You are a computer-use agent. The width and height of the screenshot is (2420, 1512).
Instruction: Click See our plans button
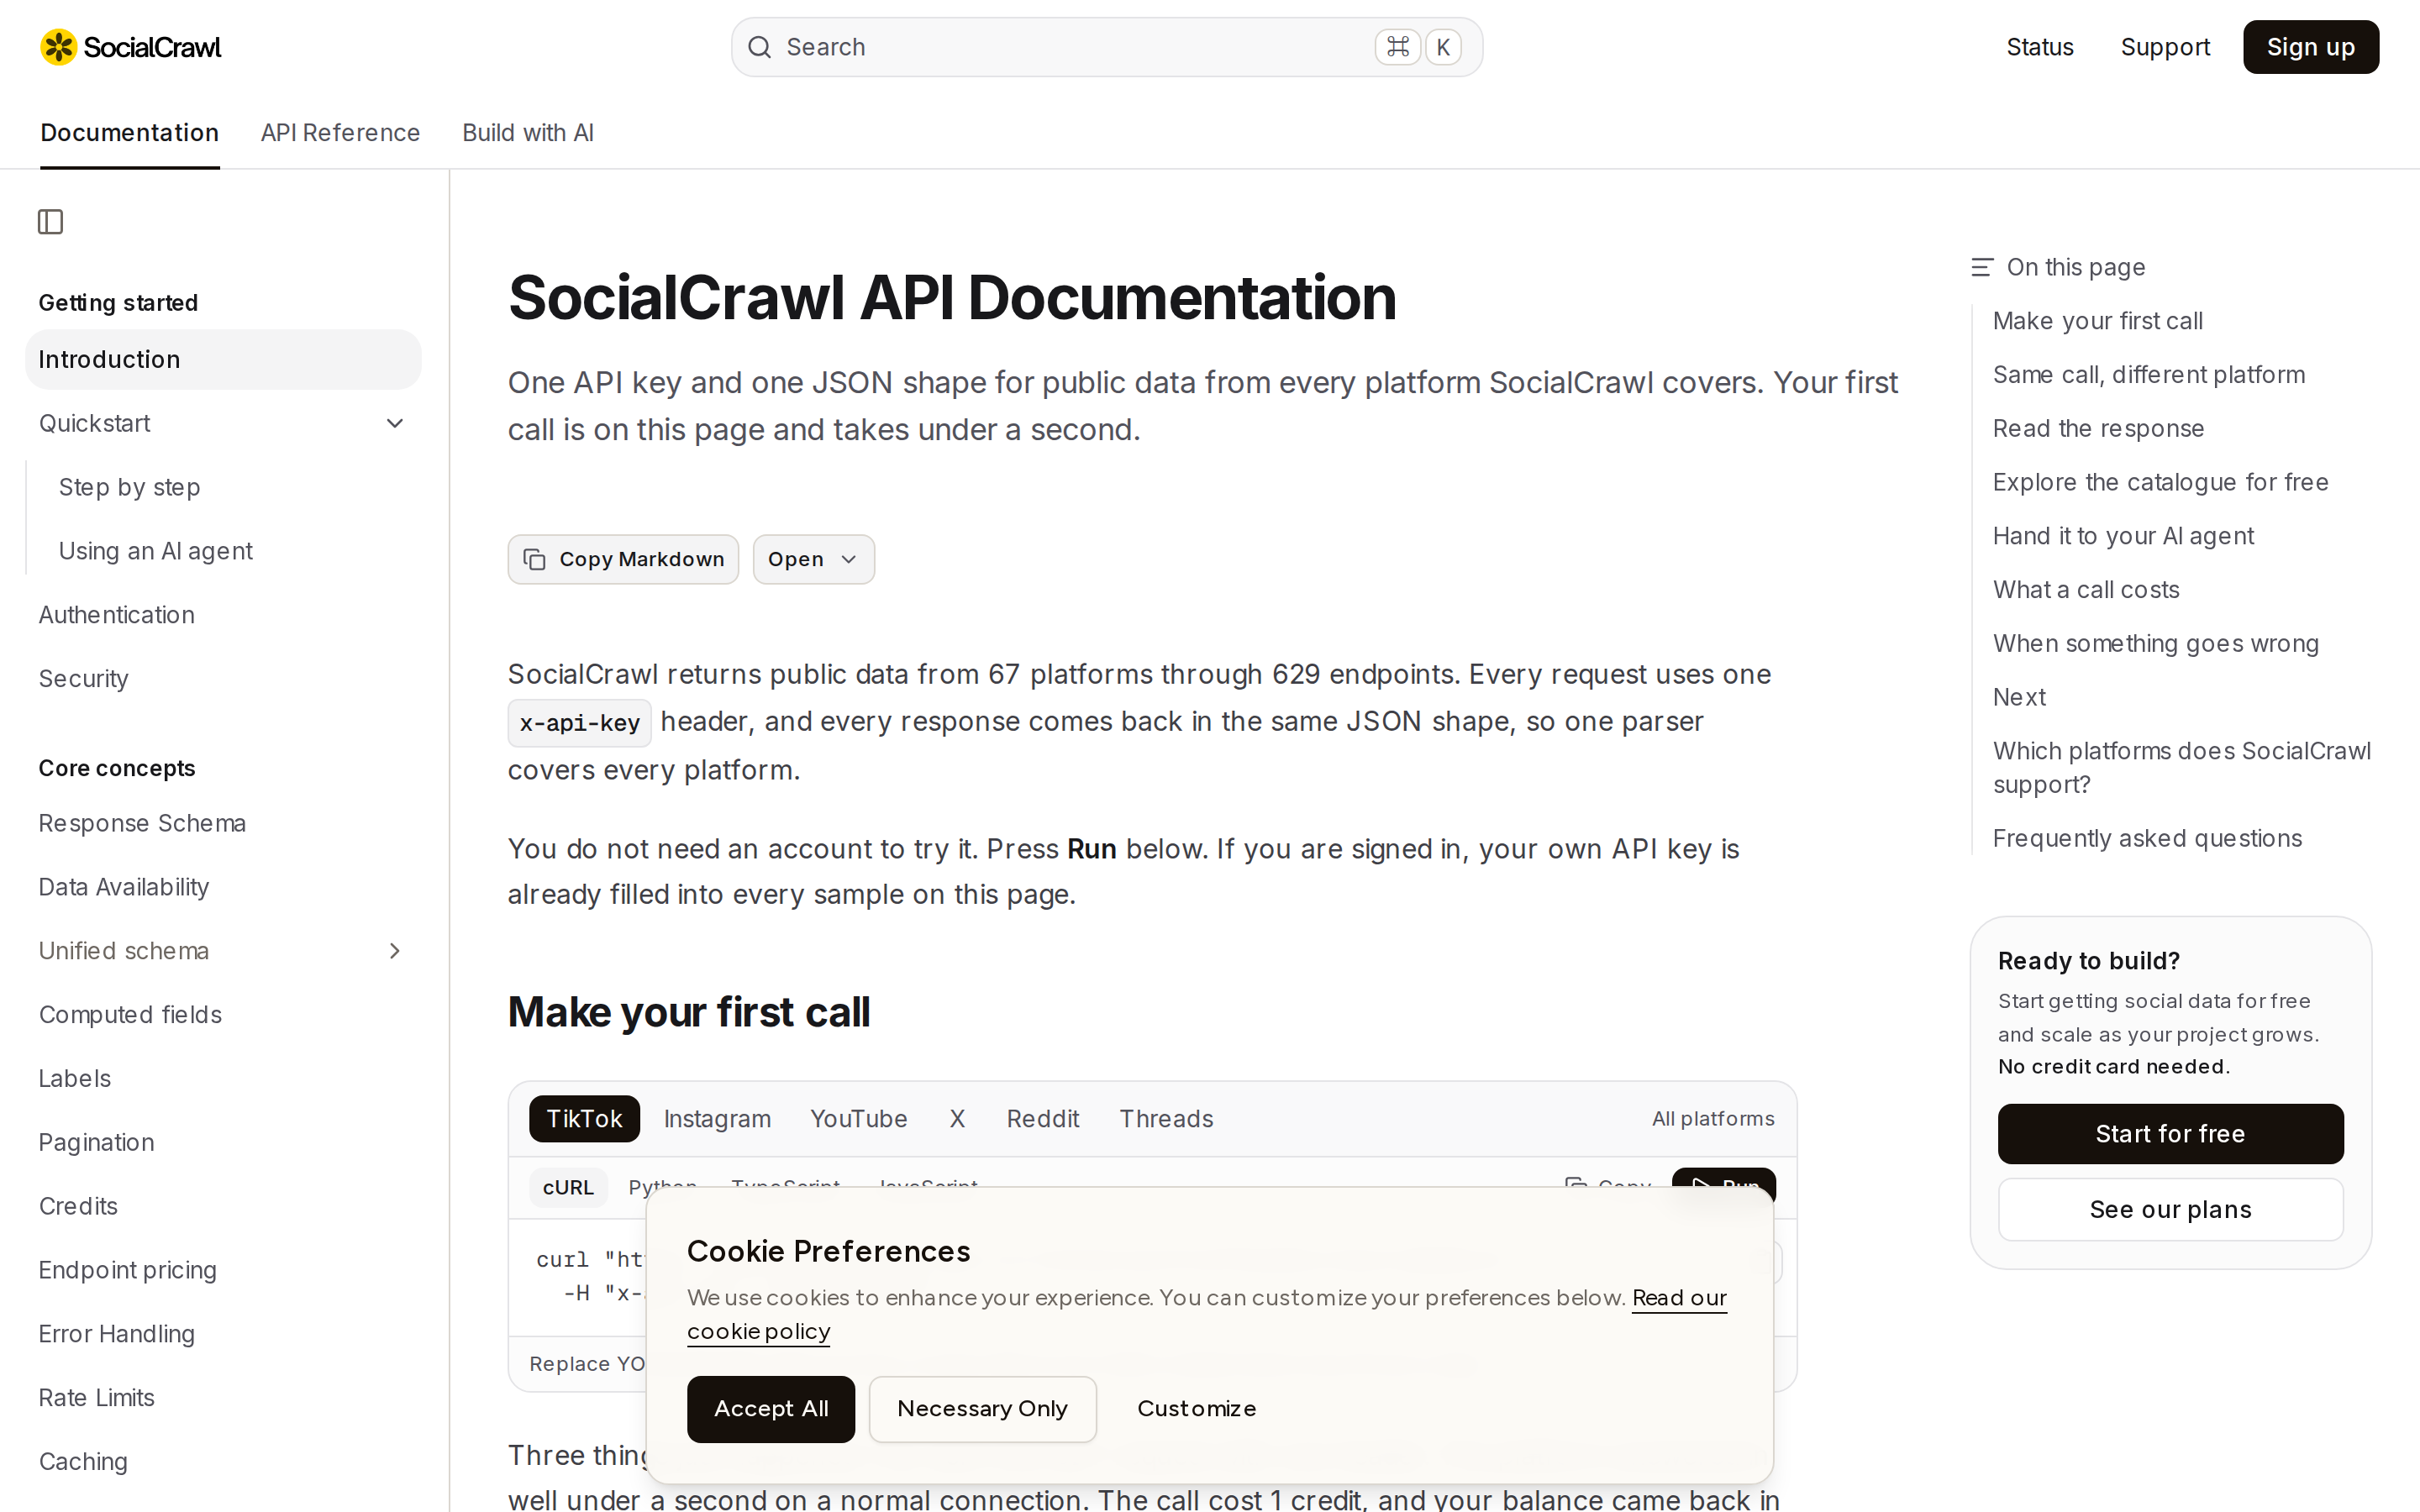[x=2170, y=1209]
